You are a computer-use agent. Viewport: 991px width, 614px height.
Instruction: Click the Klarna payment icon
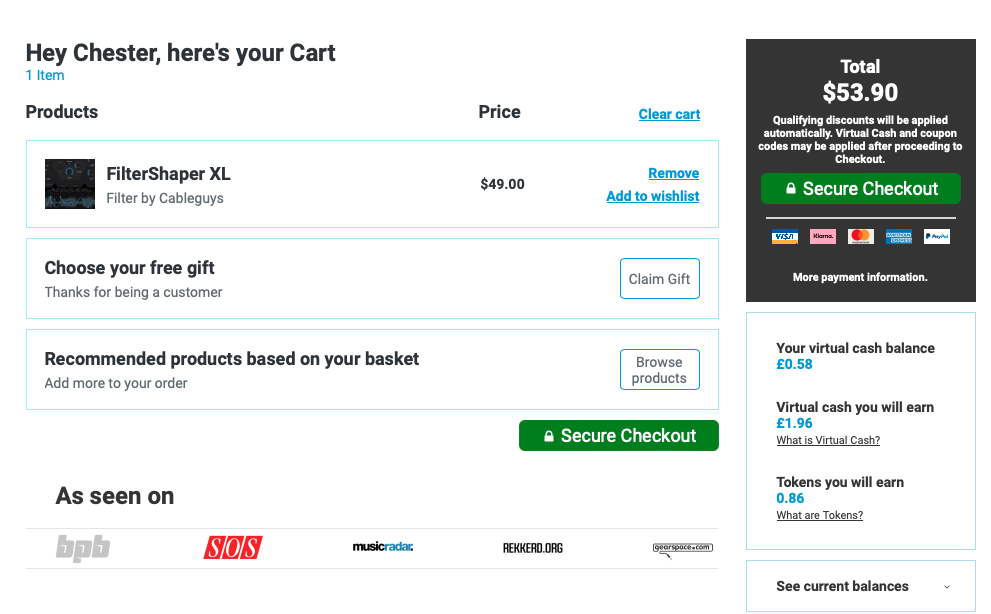822,236
